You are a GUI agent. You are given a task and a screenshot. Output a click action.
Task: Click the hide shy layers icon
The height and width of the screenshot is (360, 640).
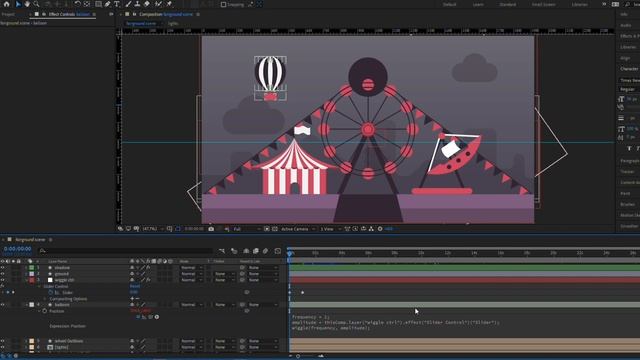pyautogui.click(x=246, y=251)
